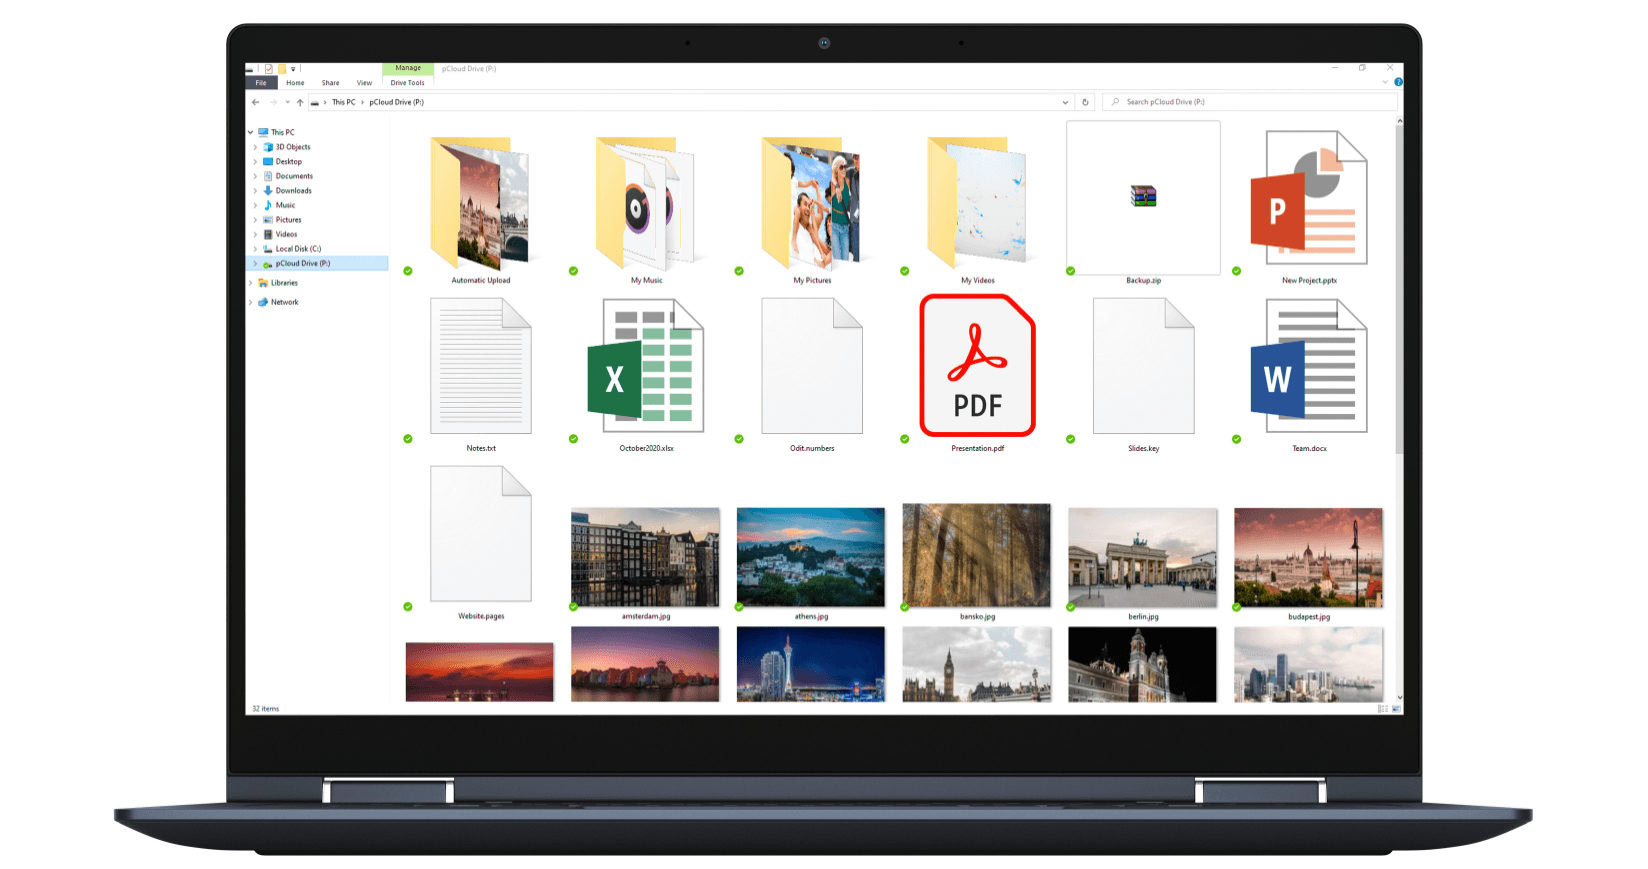This screenshot has height=869, width=1648.
Task: Click the vertical scrollbar up arrow
Action: (x=1399, y=121)
